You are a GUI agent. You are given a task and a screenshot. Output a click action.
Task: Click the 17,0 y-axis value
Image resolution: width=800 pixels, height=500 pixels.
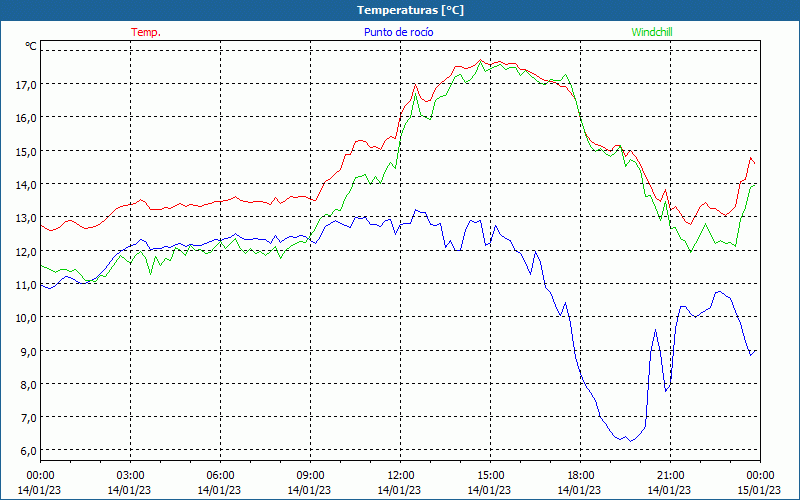(27, 85)
